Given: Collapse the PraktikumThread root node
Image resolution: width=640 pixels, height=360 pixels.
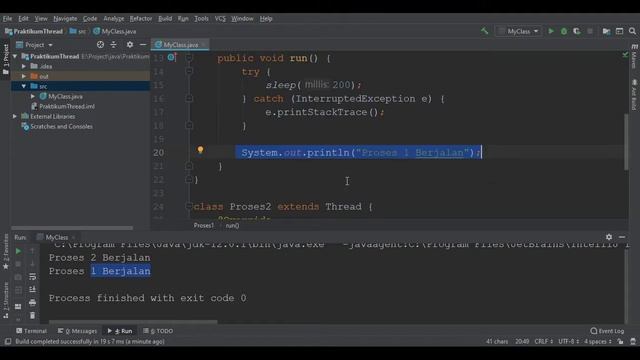Looking at the screenshot, I should click(x=15, y=56).
